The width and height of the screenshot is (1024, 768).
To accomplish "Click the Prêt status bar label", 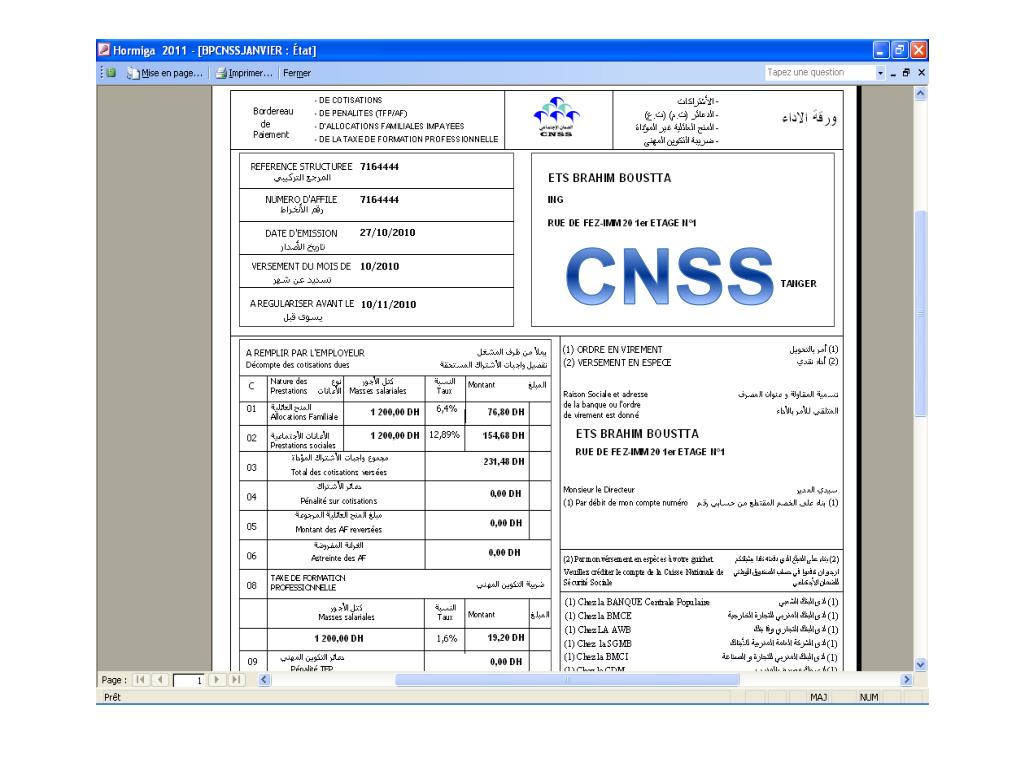I will point(112,697).
